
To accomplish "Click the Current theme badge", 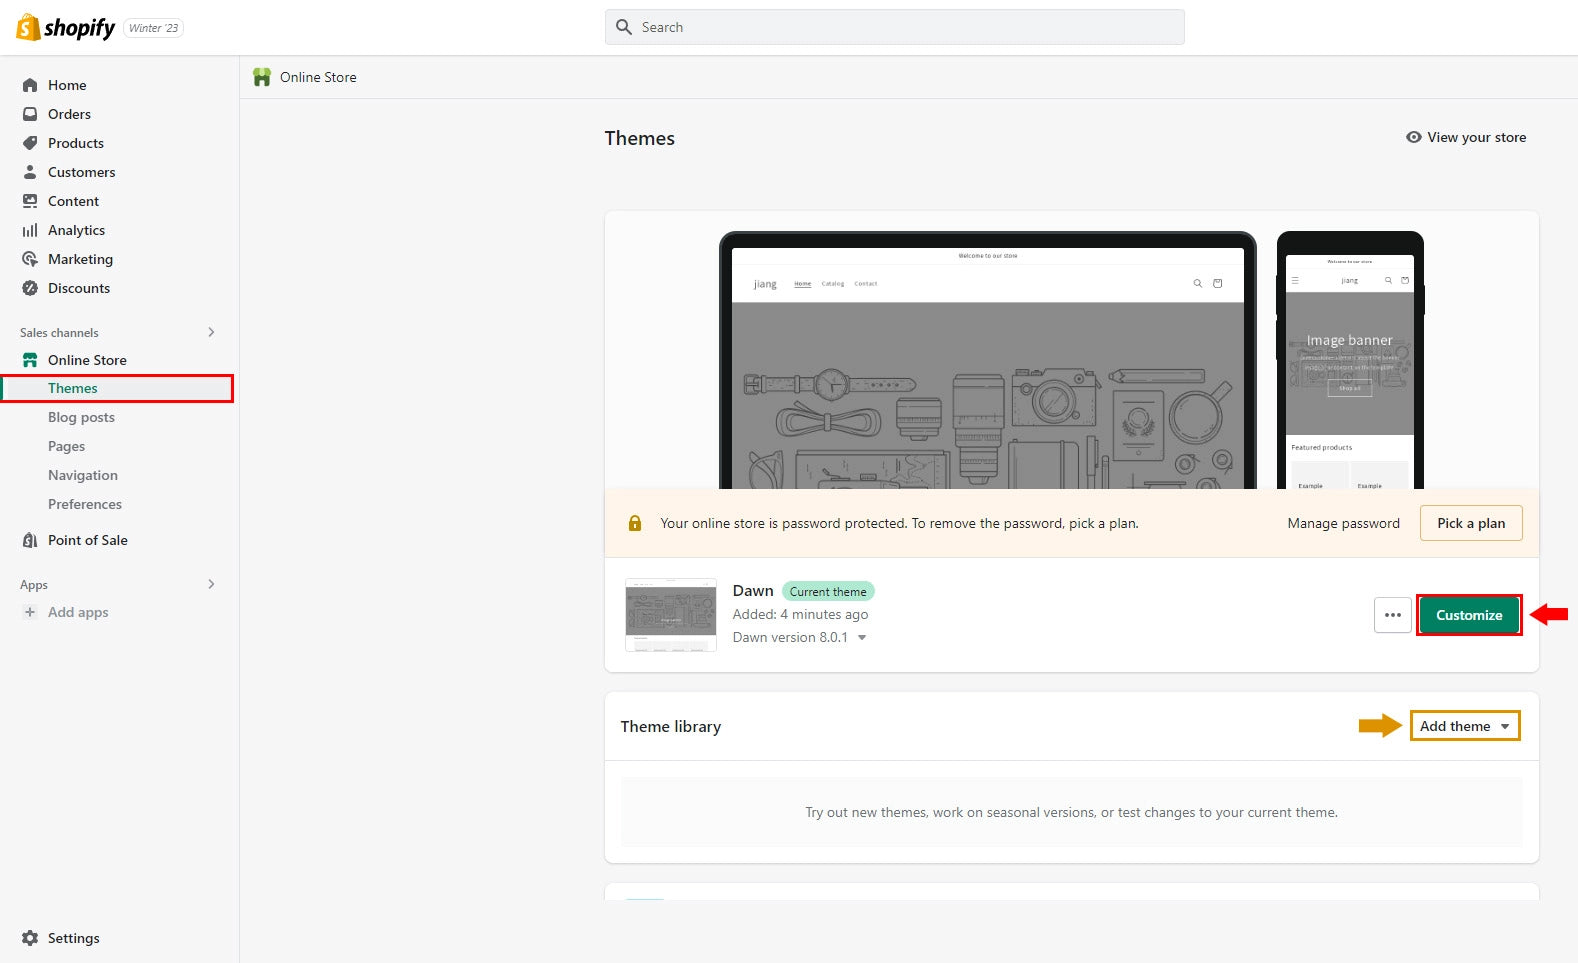I will (x=828, y=591).
